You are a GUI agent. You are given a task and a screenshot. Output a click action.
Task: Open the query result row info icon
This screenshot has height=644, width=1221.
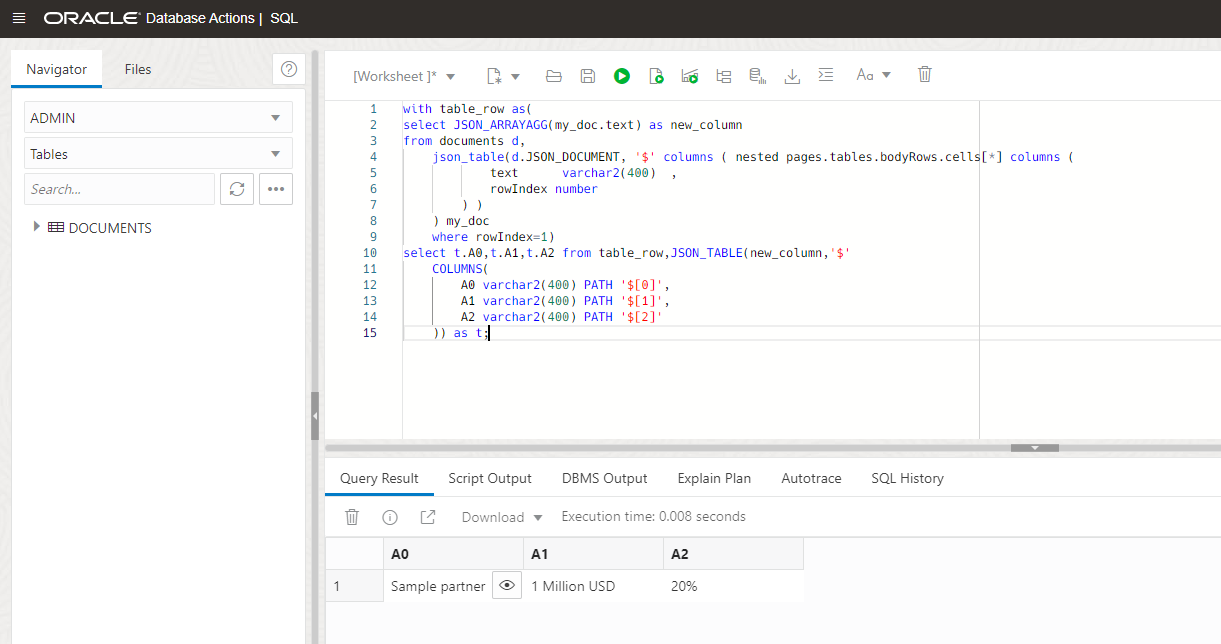pos(389,517)
